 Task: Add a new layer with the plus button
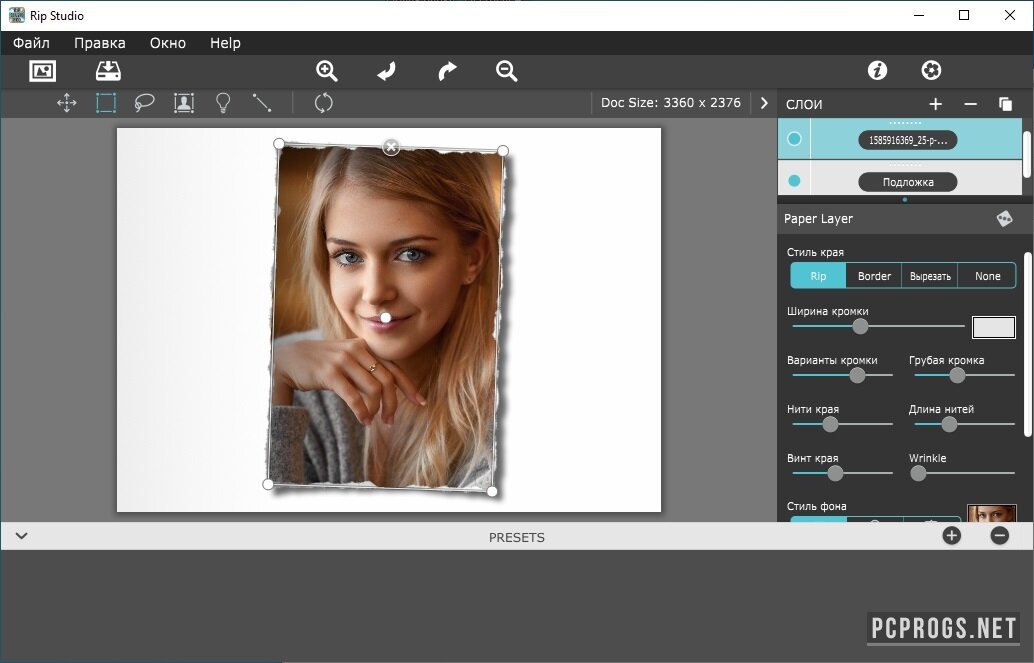[x=935, y=104]
